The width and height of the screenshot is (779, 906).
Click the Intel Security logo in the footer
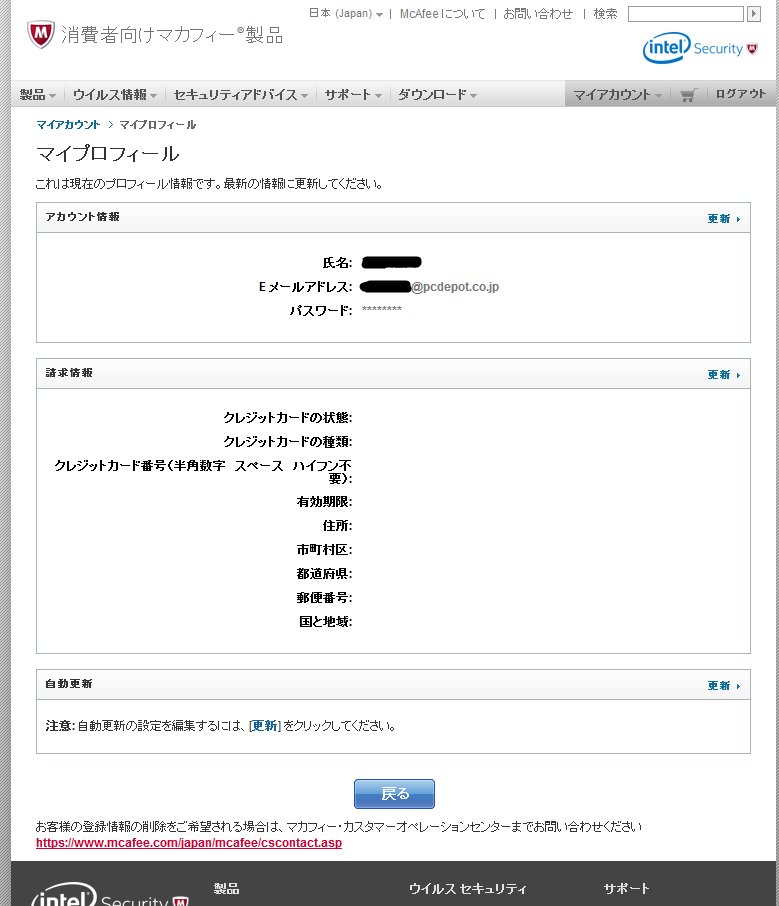(x=110, y=894)
